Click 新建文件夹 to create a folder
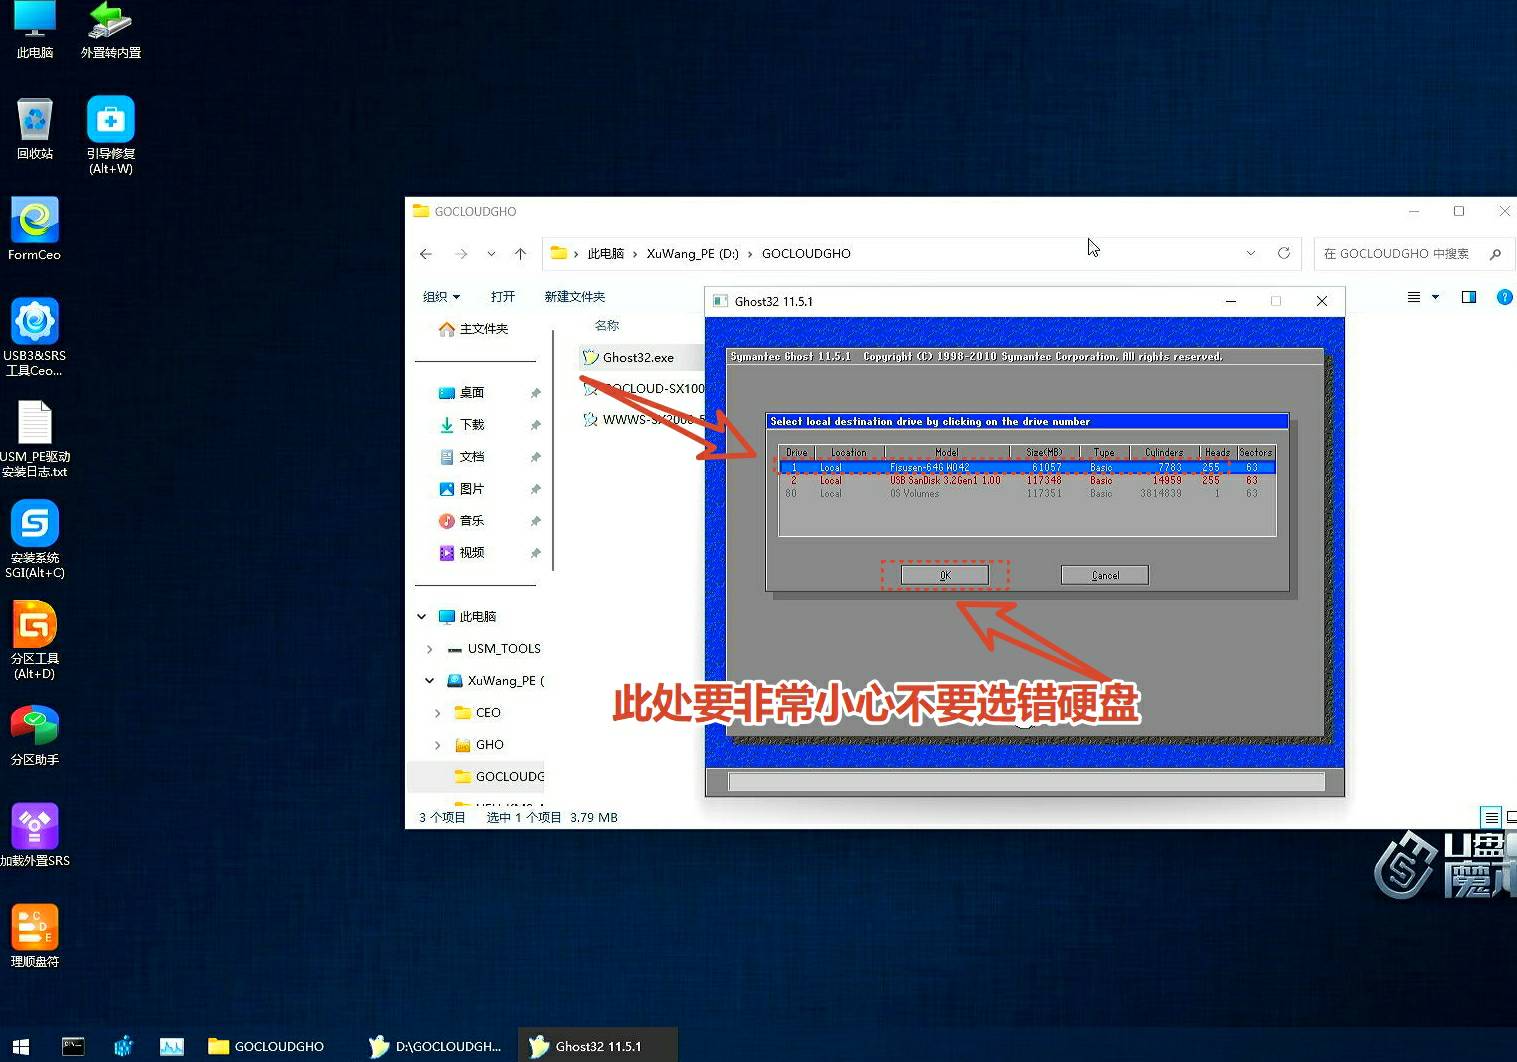1517x1062 pixels. point(574,296)
